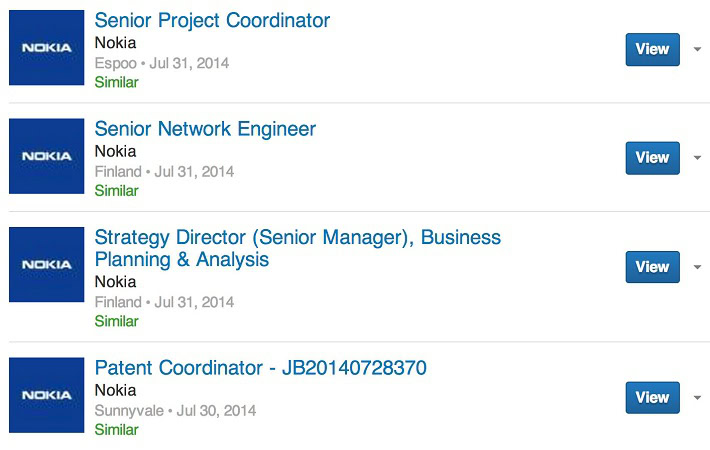Click Nokia logo beside Senior Network Engineer
710x450 pixels.
[46, 156]
